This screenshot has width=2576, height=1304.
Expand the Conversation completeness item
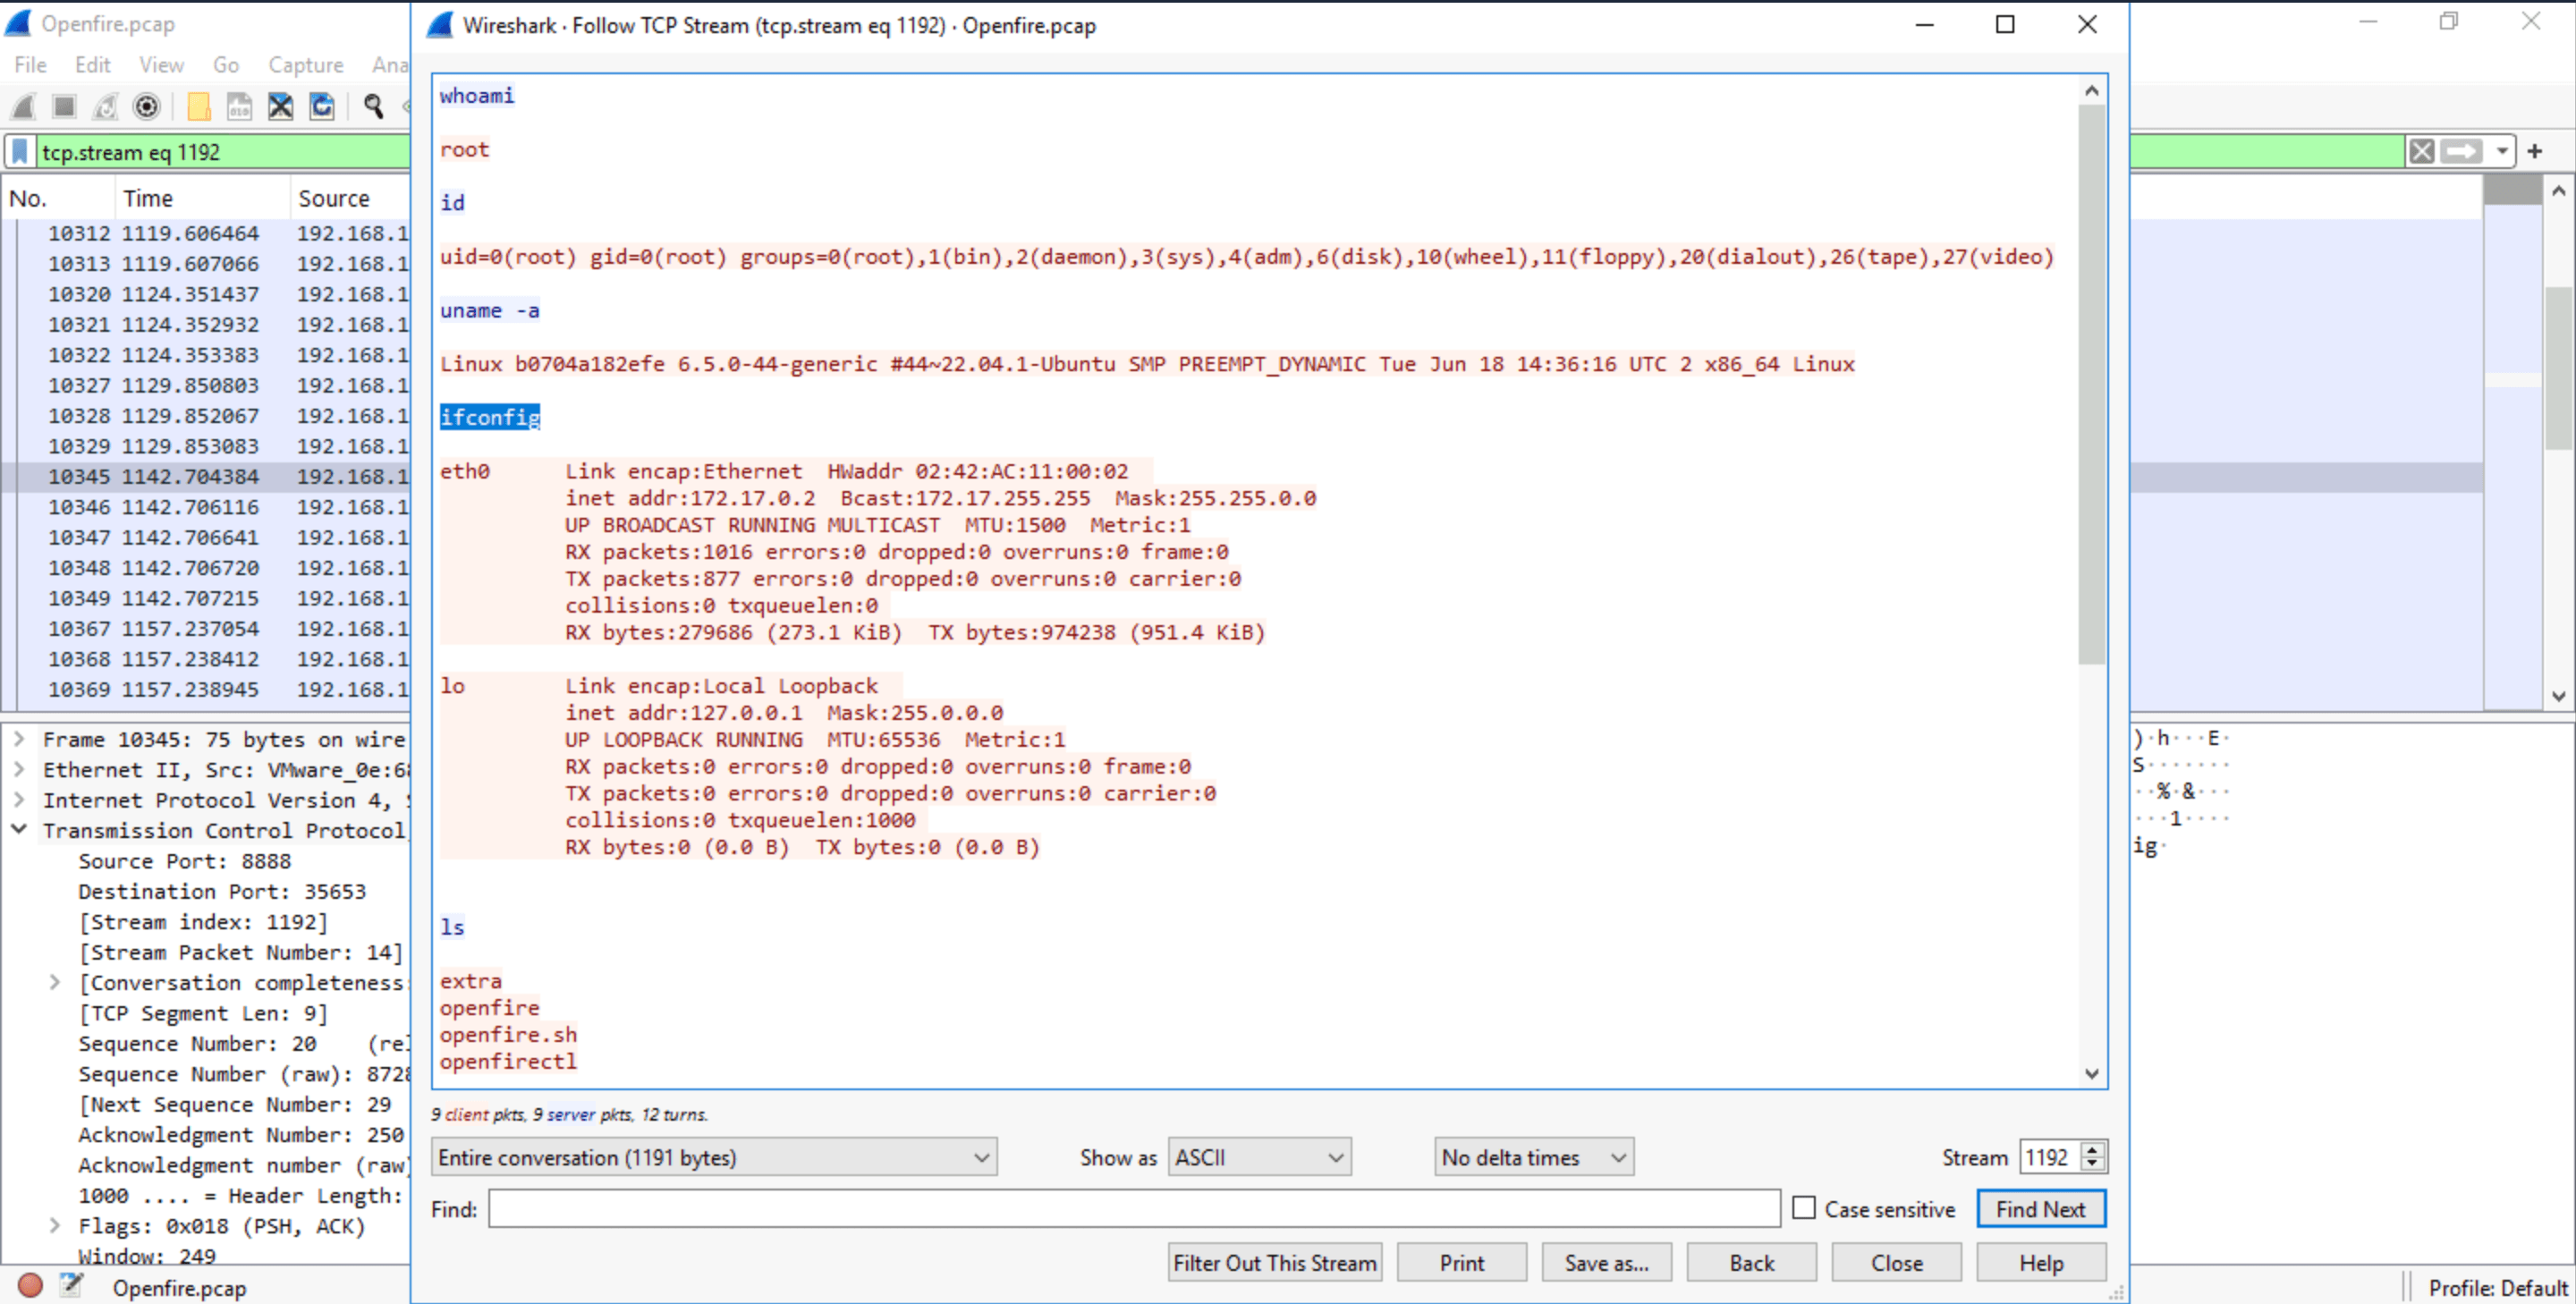pyautogui.click(x=55, y=982)
